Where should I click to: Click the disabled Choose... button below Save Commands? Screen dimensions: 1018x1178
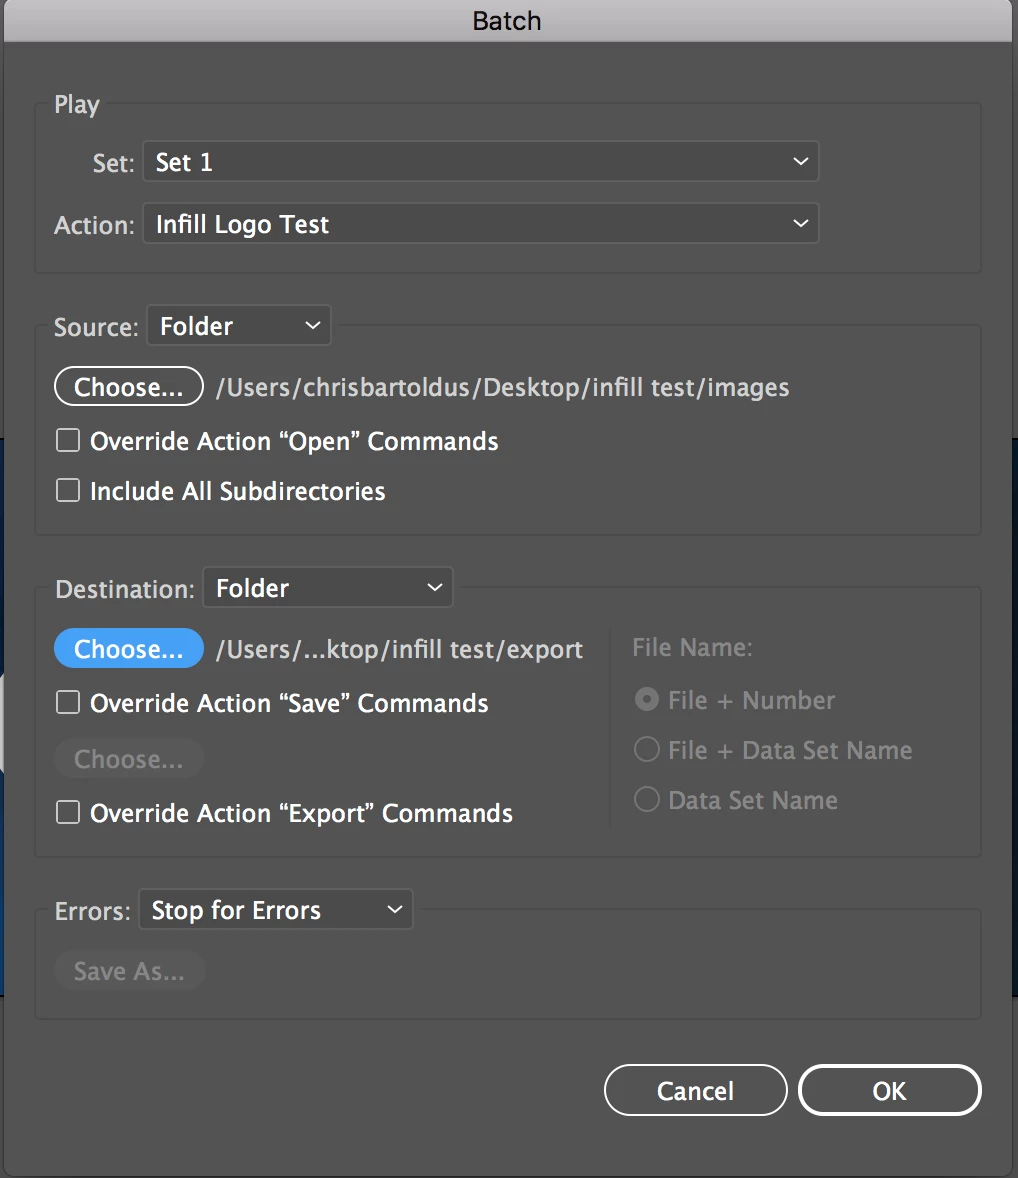point(128,759)
